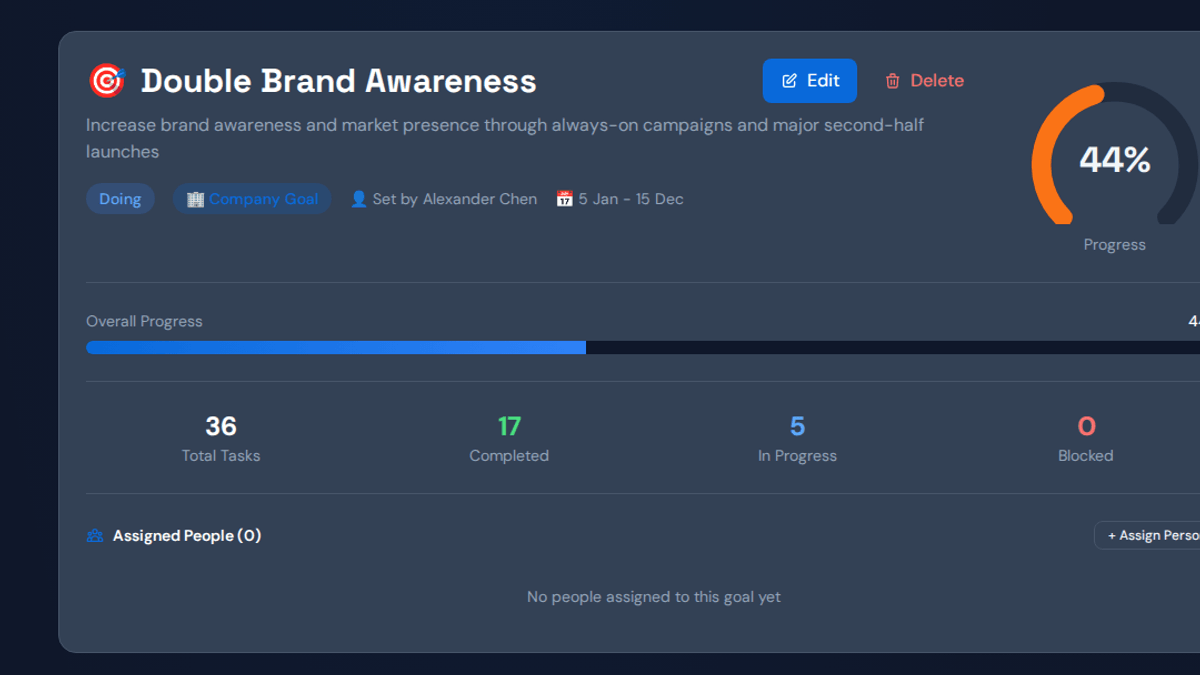The height and width of the screenshot is (675, 1200).
Task: Click the trash can icon beside Delete
Action: (893, 81)
